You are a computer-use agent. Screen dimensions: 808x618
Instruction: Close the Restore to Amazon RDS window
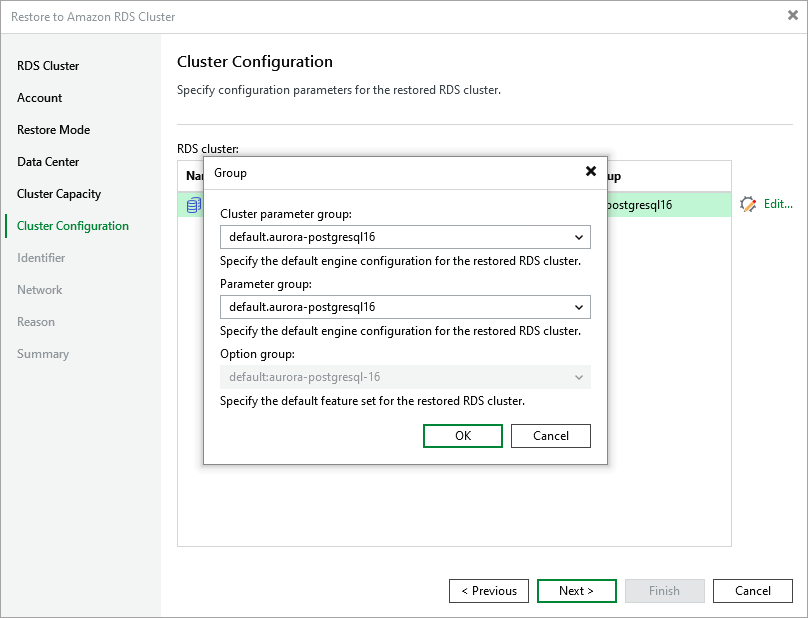click(x=793, y=15)
